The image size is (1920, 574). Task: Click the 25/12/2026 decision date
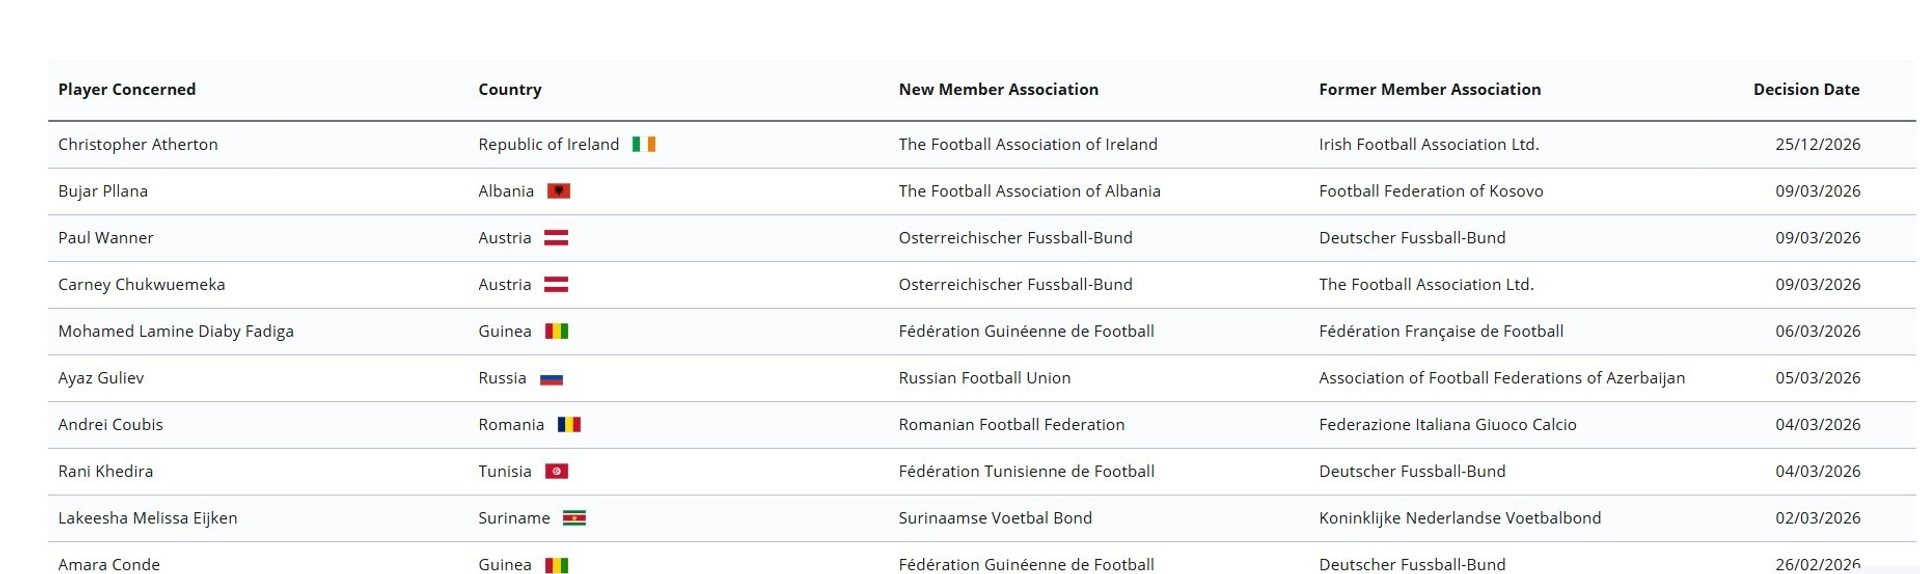pos(1817,144)
